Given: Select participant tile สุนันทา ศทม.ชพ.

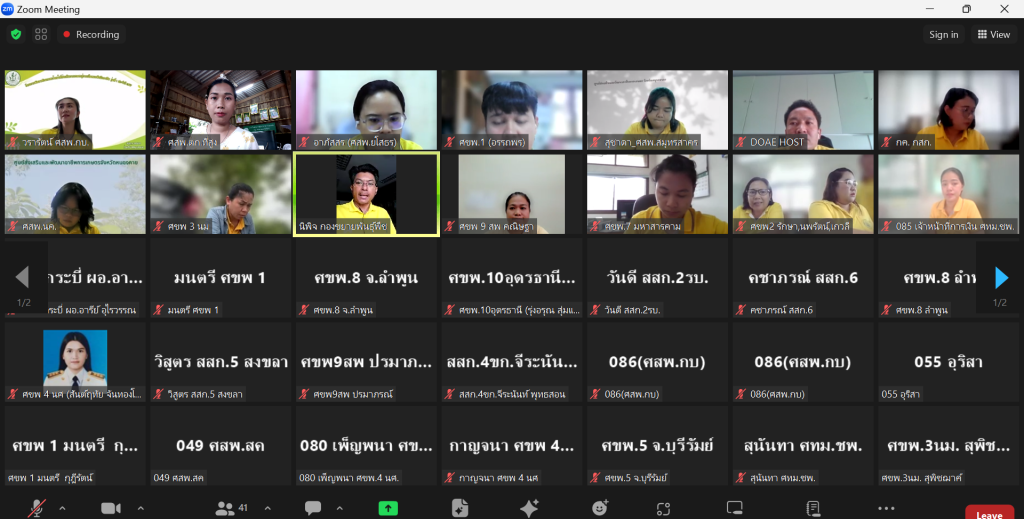Looking at the screenshot, I should [803, 446].
